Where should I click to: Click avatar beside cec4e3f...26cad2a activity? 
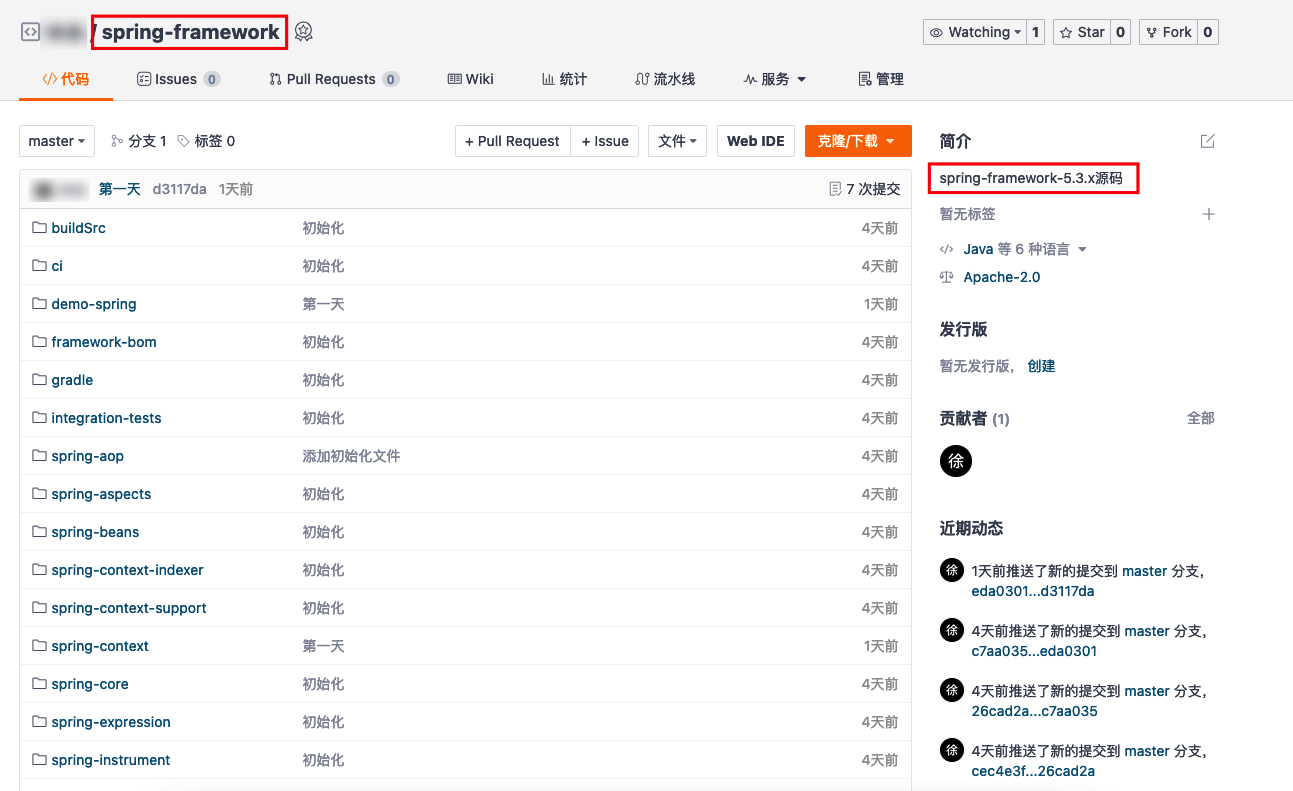pyautogui.click(x=952, y=750)
